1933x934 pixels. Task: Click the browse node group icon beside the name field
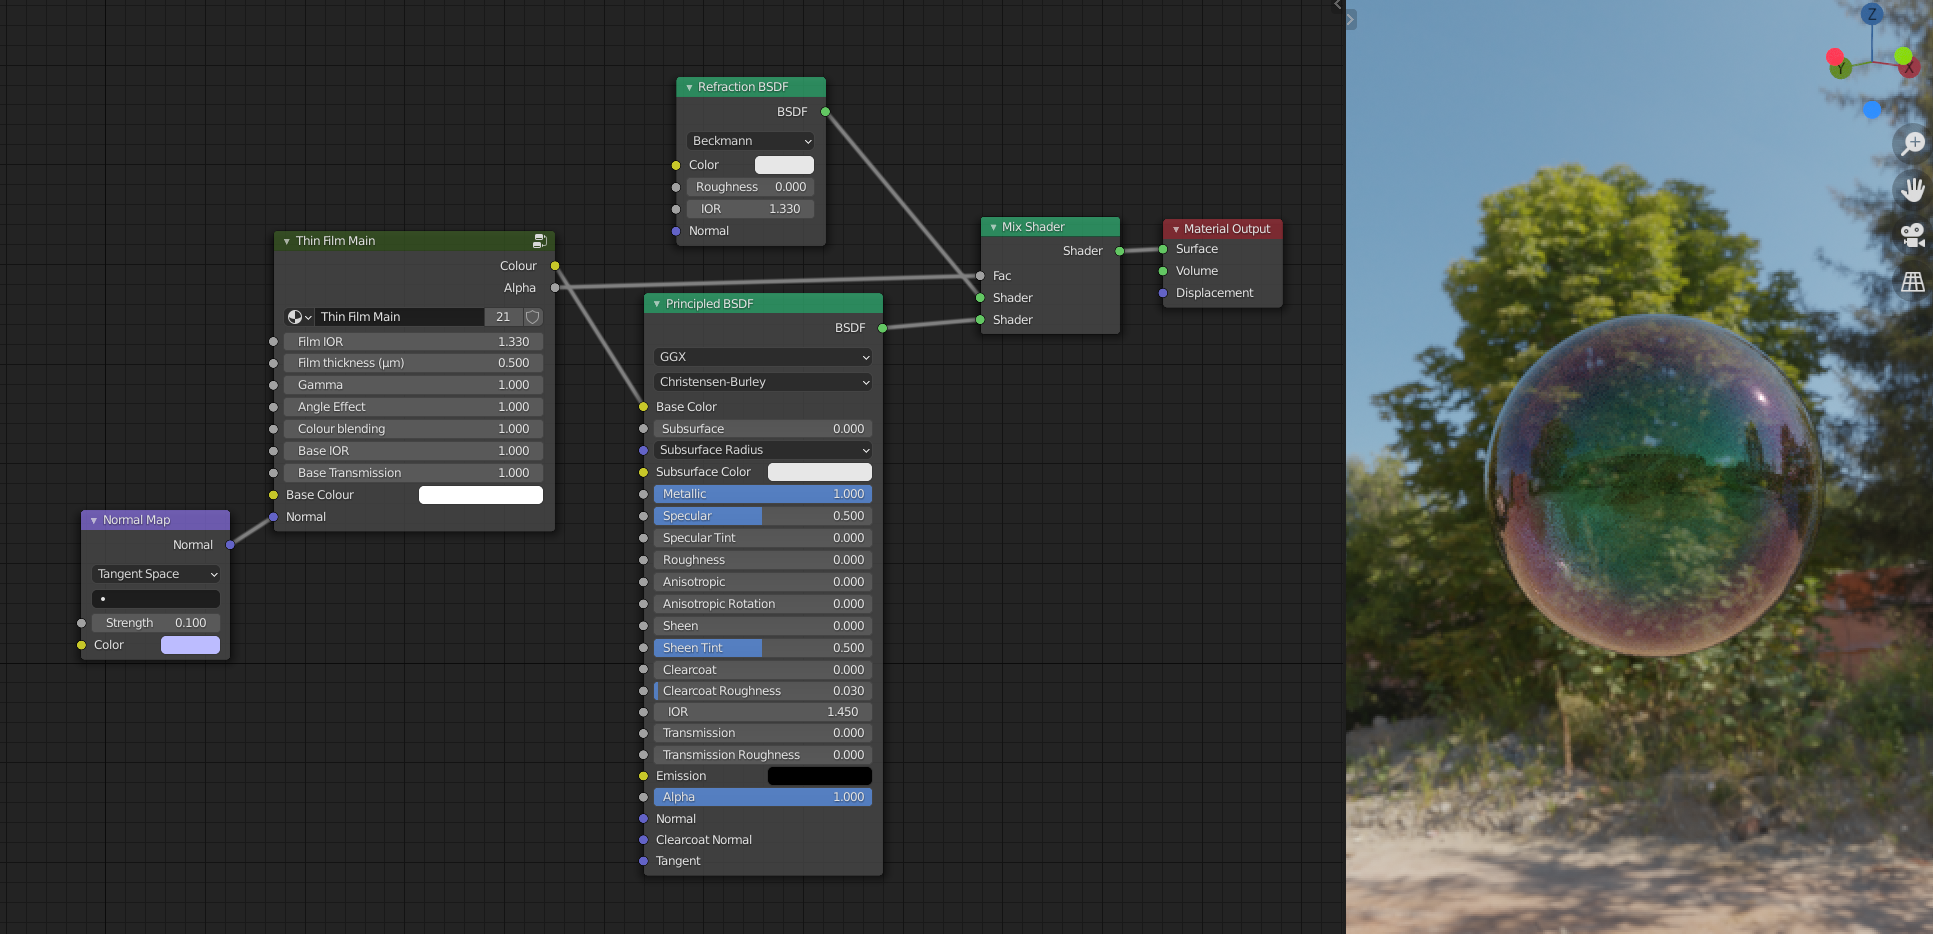coord(298,317)
